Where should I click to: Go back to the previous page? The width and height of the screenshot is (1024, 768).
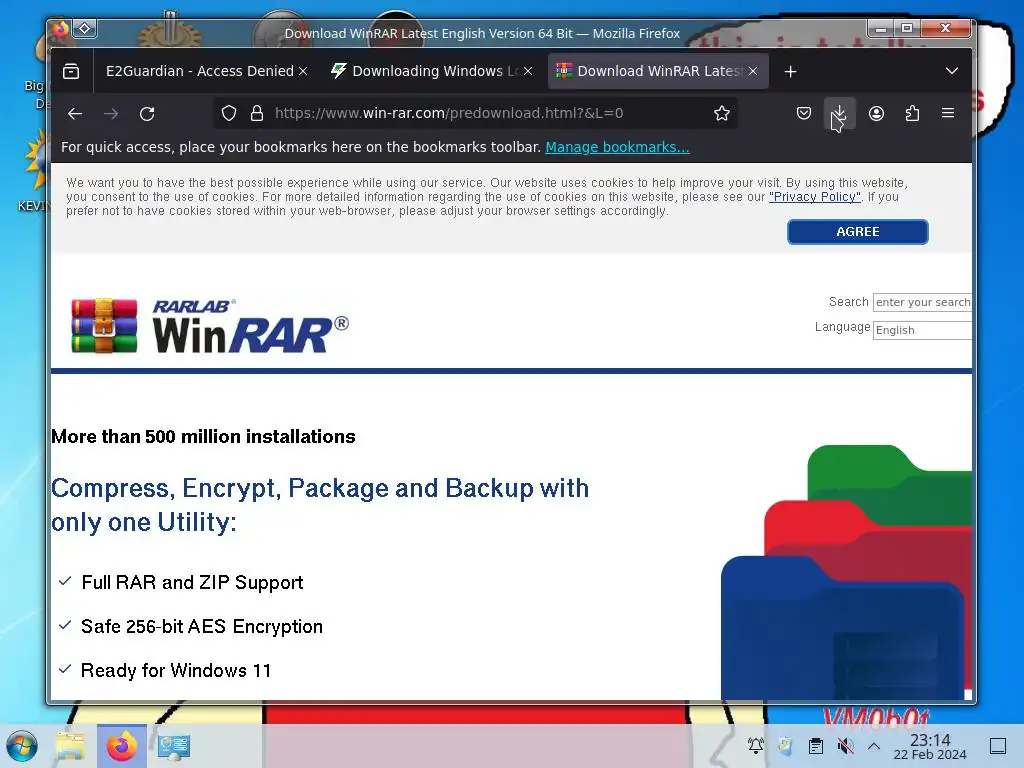pyautogui.click(x=75, y=114)
